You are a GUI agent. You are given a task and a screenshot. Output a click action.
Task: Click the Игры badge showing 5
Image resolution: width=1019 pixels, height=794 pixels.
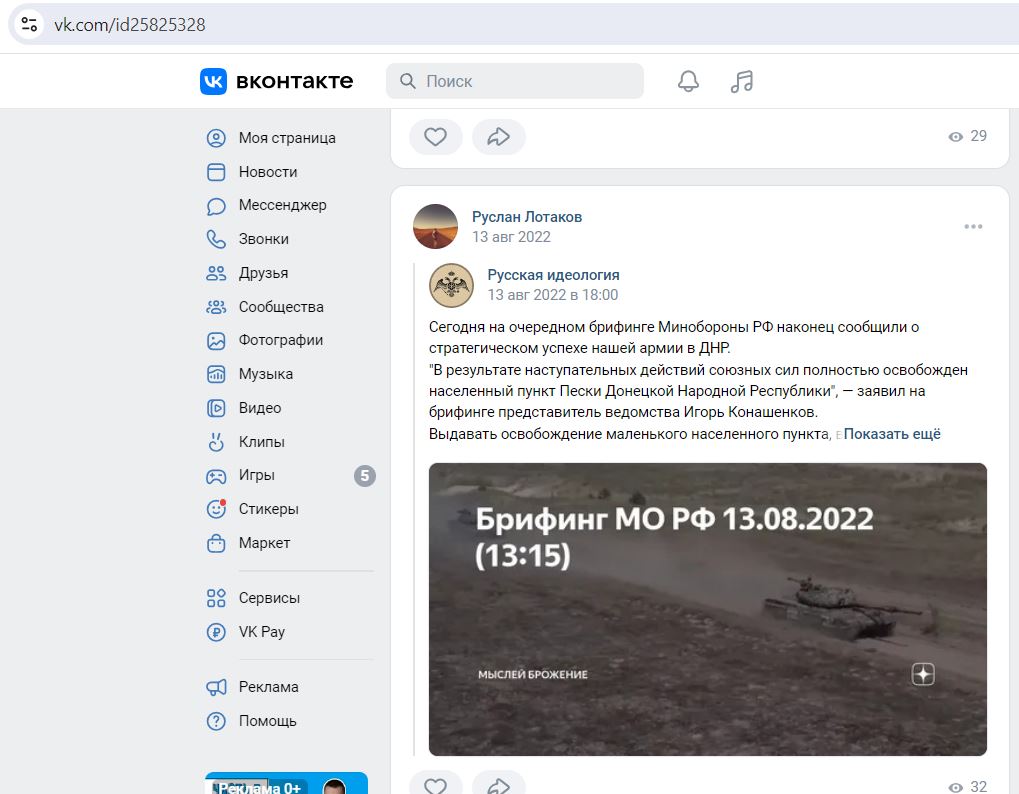[365, 476]
